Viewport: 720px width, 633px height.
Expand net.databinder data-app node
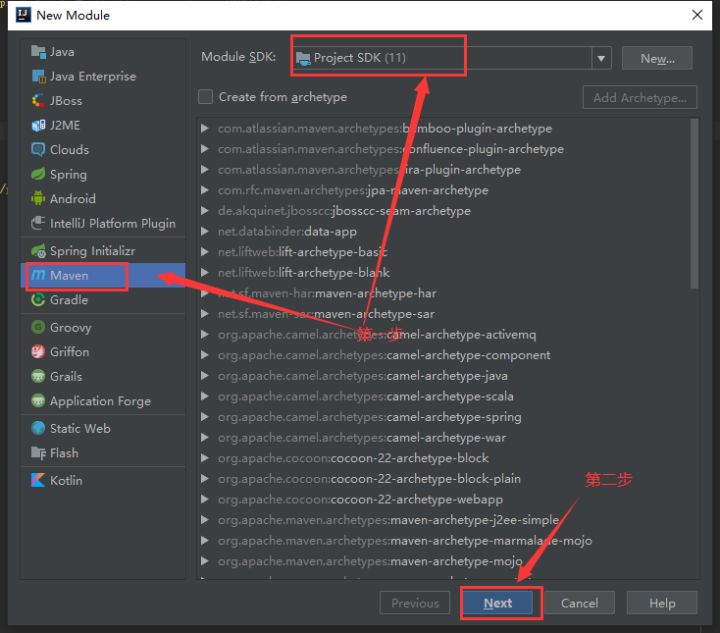[205, 231]
